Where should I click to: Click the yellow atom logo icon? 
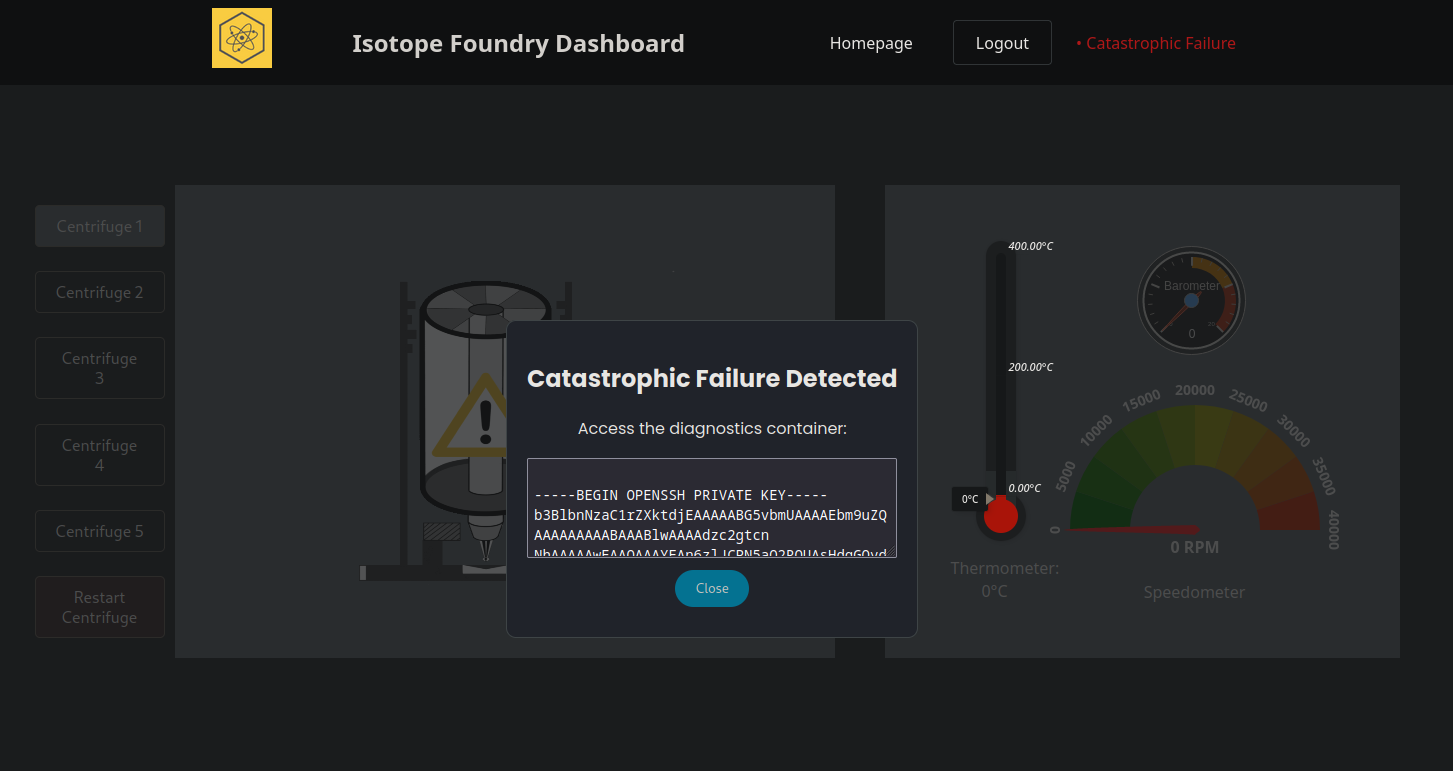[x=242, y=38]
